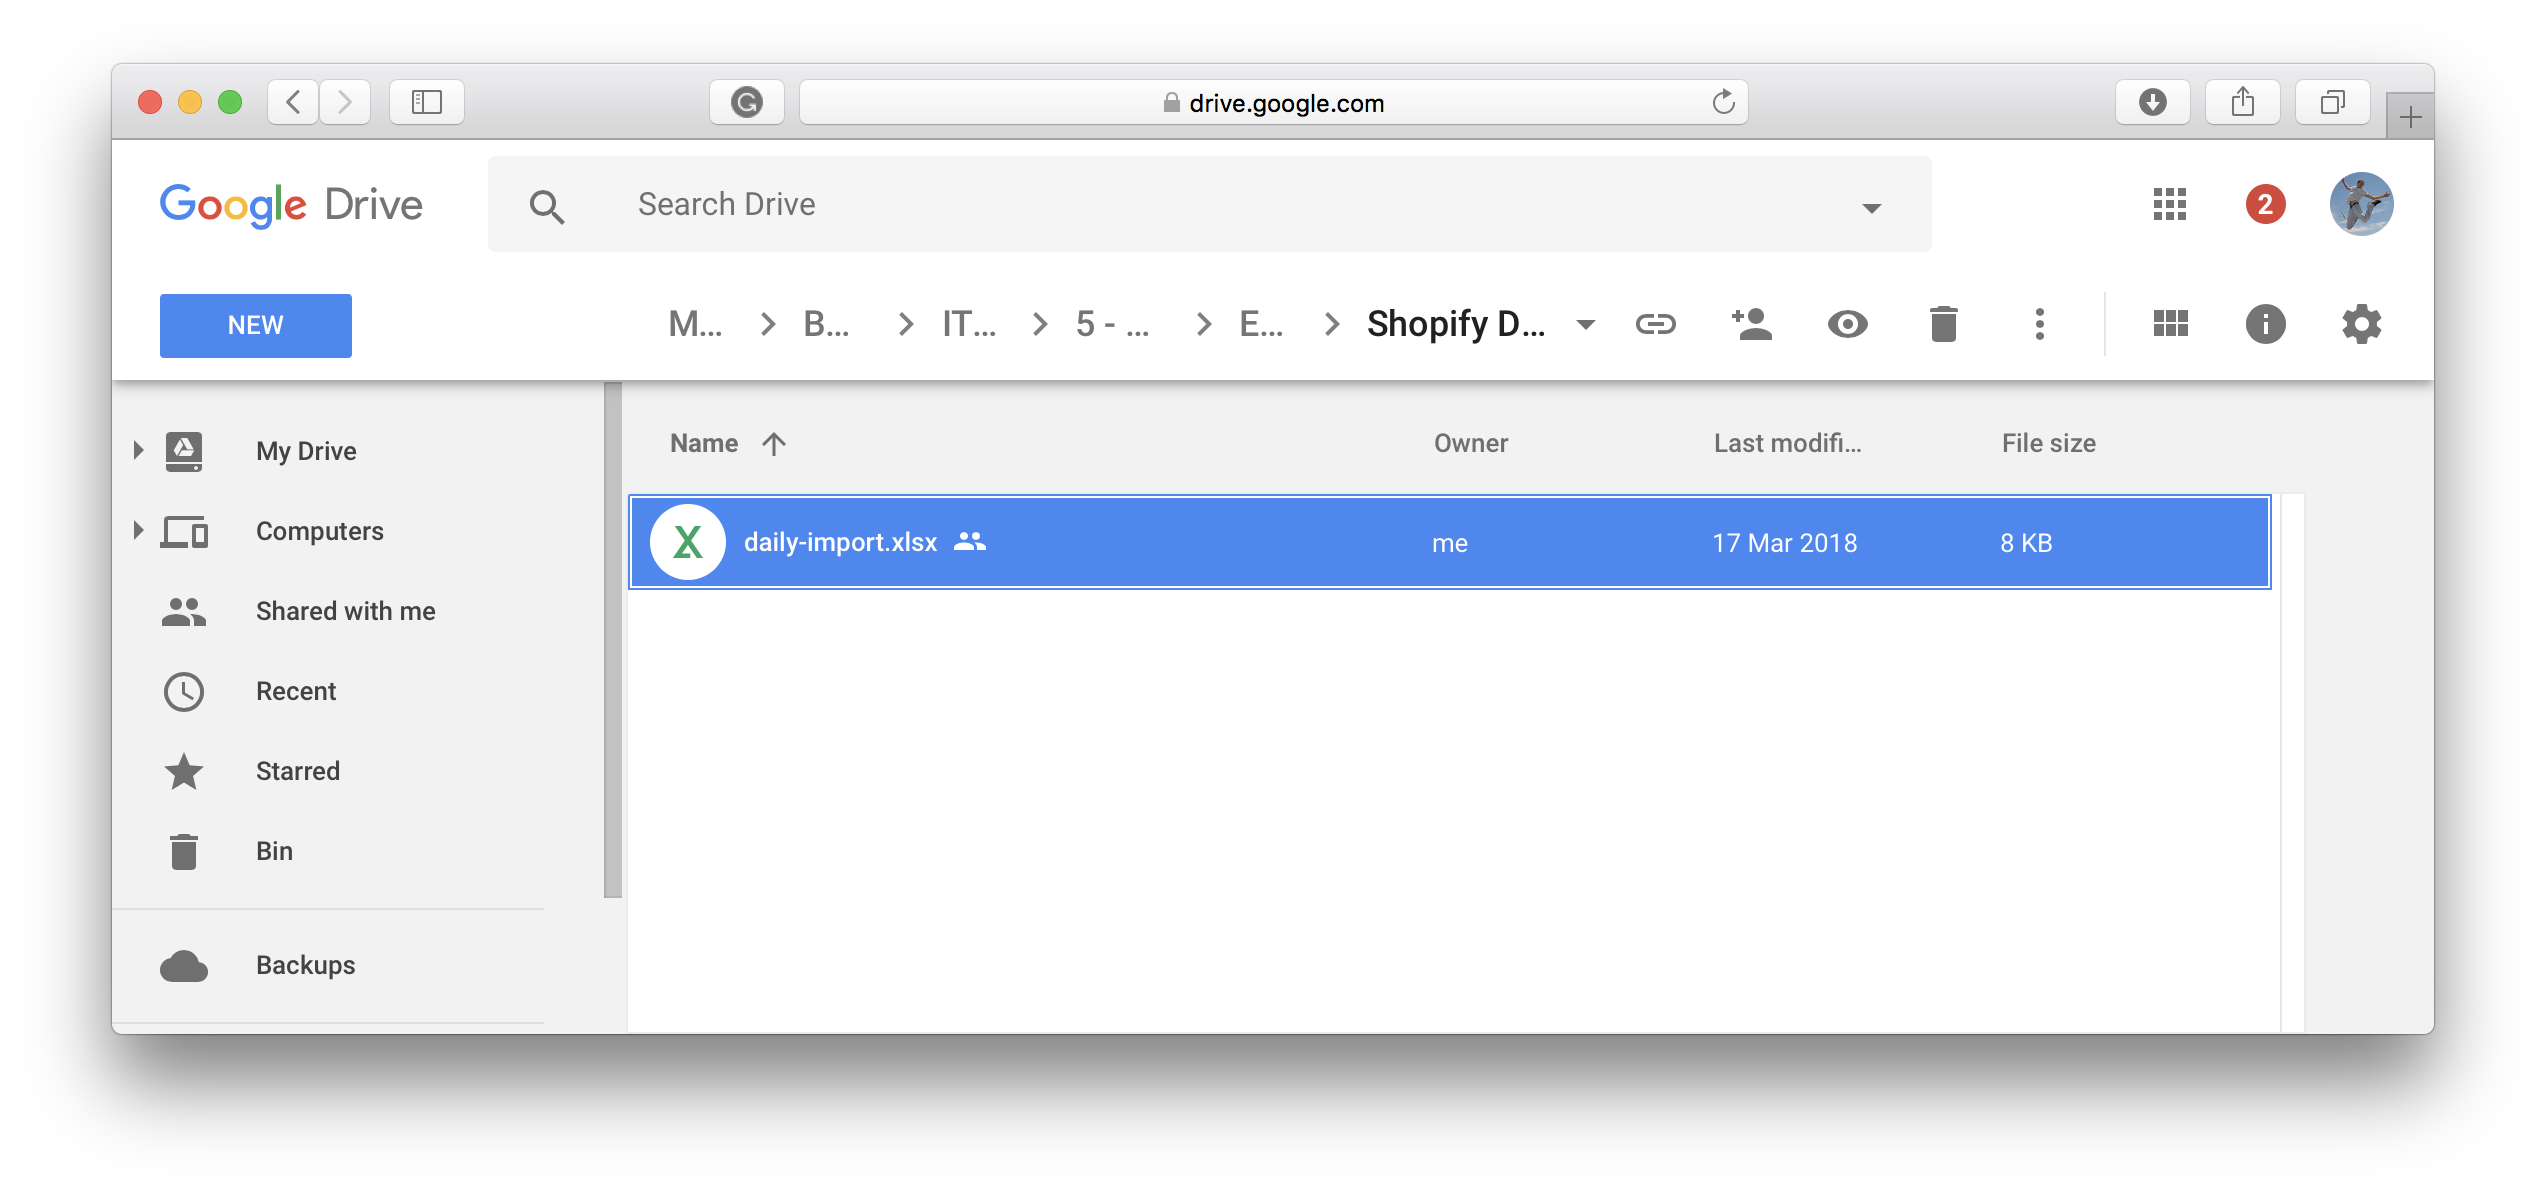Go to Shared with me

coord(345,611)
